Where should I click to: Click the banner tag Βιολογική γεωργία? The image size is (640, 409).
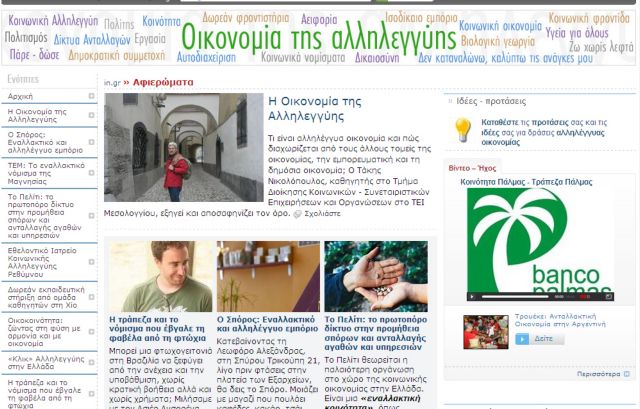[498, 41]
